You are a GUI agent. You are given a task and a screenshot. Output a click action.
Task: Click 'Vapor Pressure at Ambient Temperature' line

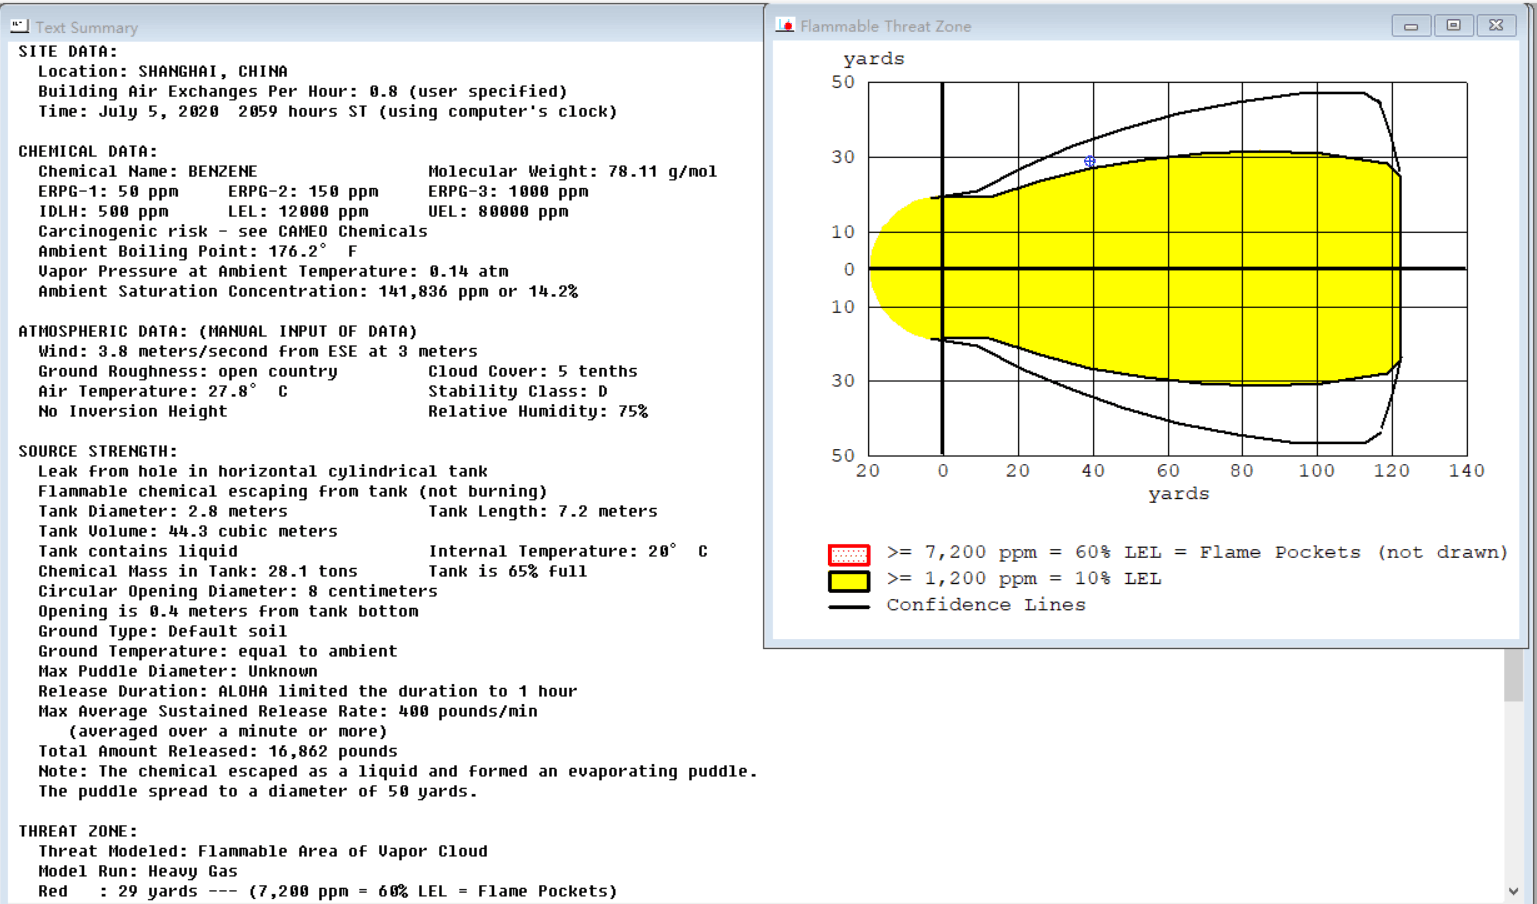coord(273,272)
